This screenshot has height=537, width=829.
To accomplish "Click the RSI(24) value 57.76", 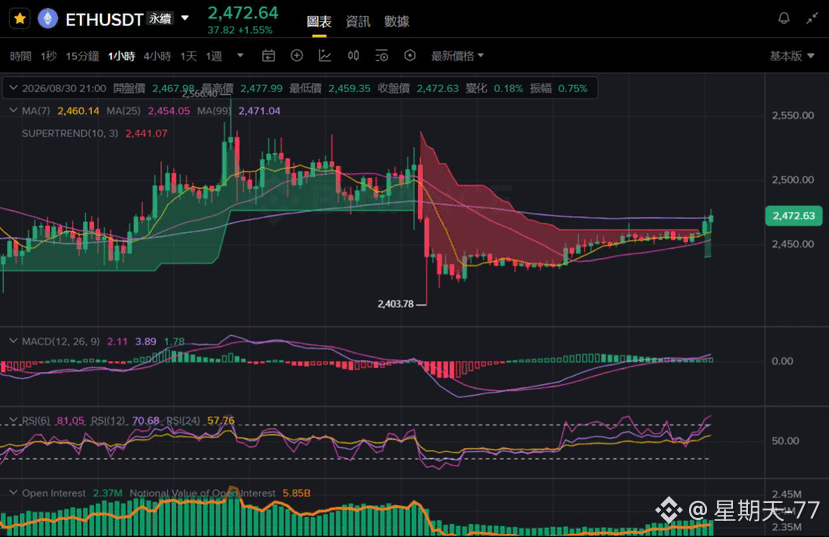I will tap(220, 421).
